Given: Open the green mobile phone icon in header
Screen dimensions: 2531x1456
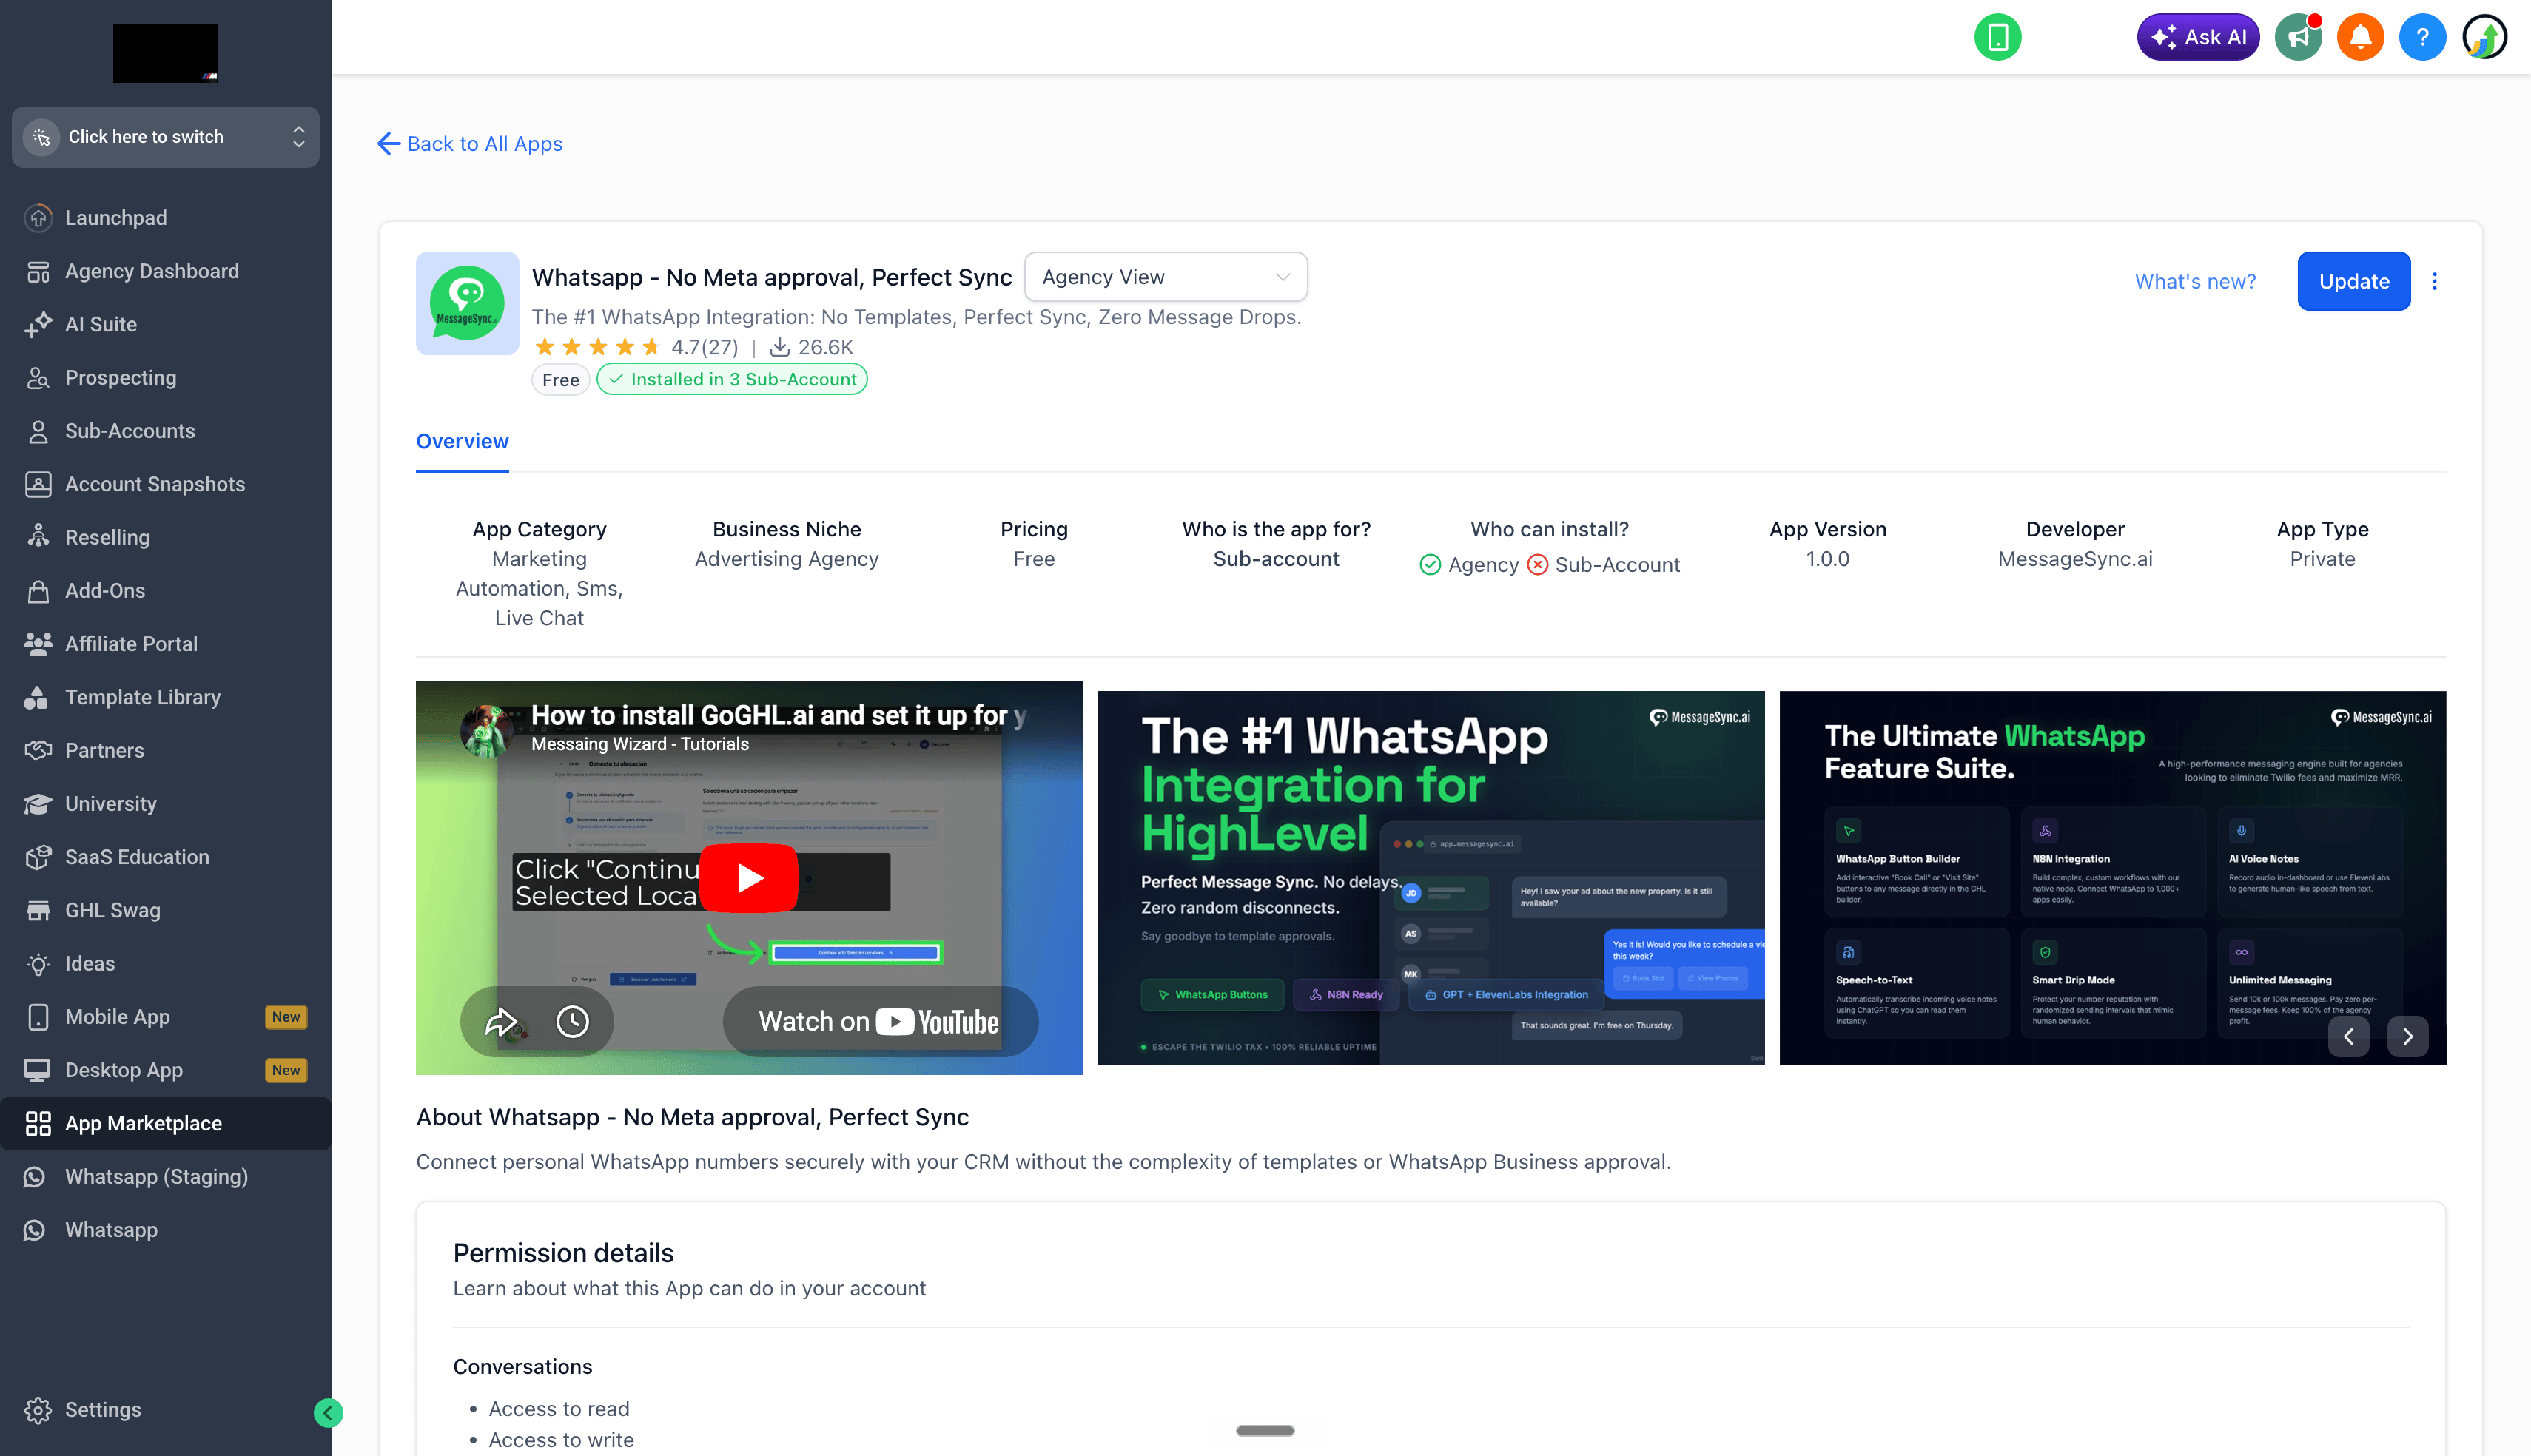Looking at the screenshot, I should click(1997, 37).
